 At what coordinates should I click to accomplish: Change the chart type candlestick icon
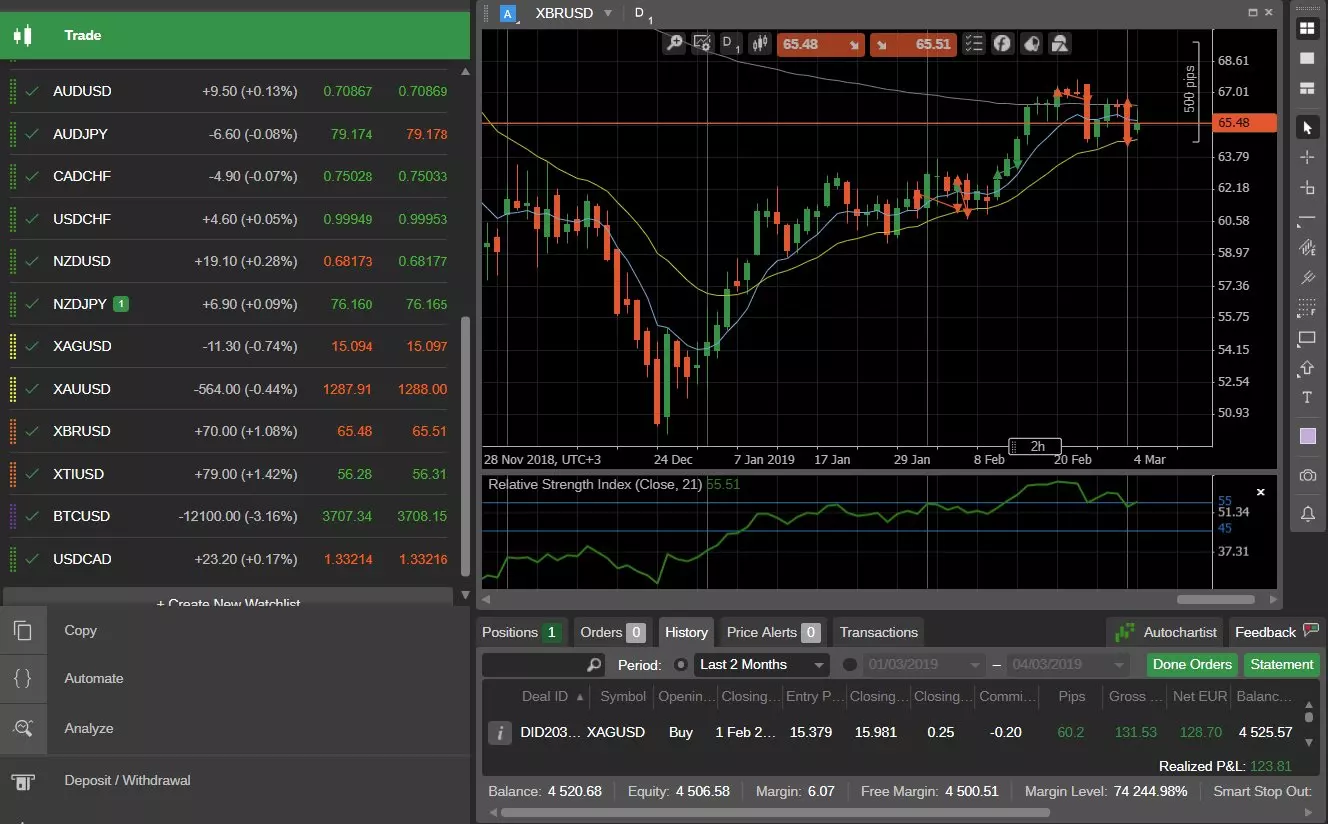pyautogui.click(x=761, y=43)
